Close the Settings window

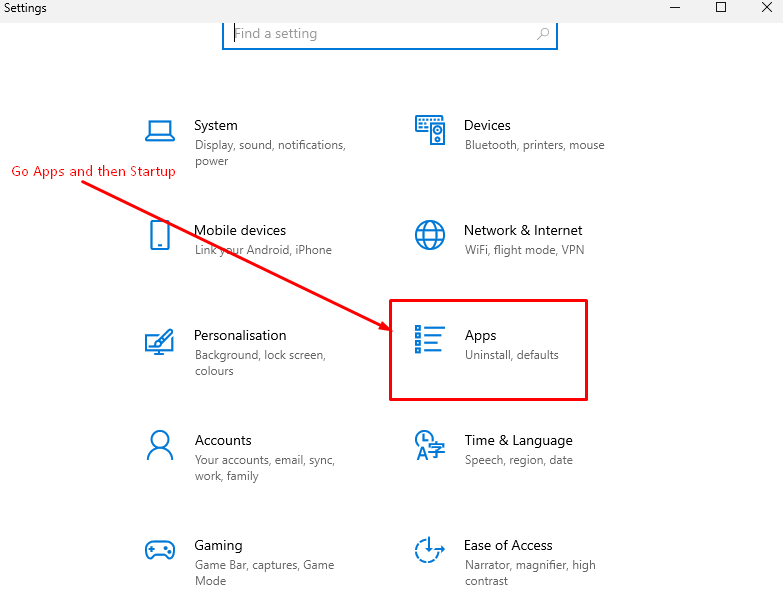coord(767,8)
